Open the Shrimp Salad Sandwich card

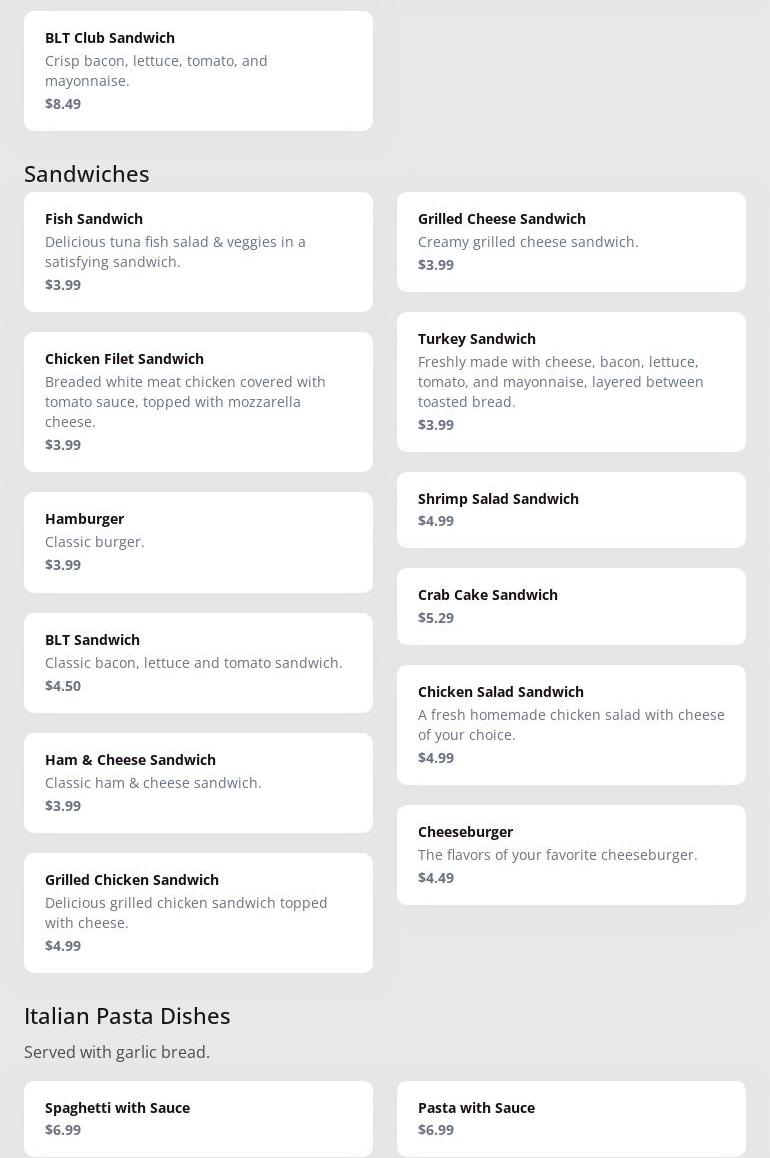tap(571, 510)
